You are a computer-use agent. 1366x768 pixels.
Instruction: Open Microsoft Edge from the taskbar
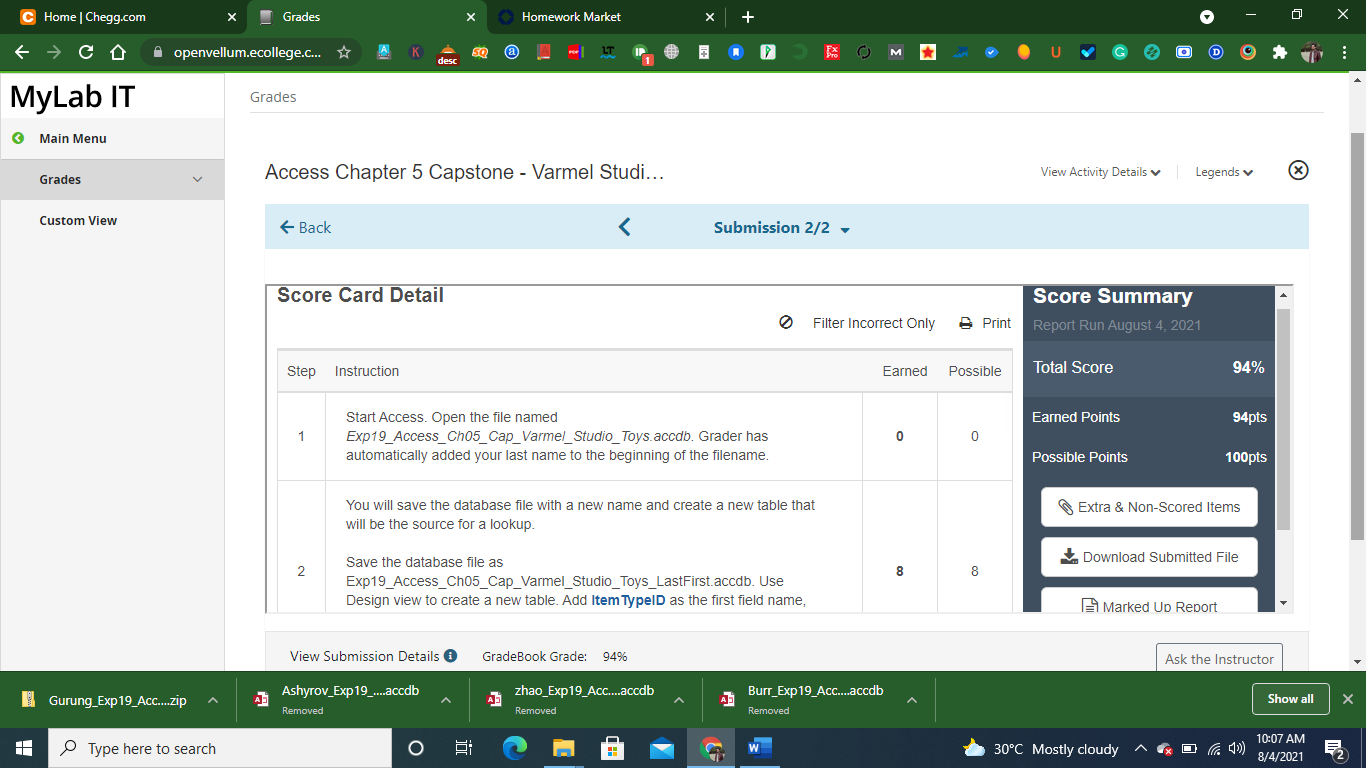pos(514,748)
